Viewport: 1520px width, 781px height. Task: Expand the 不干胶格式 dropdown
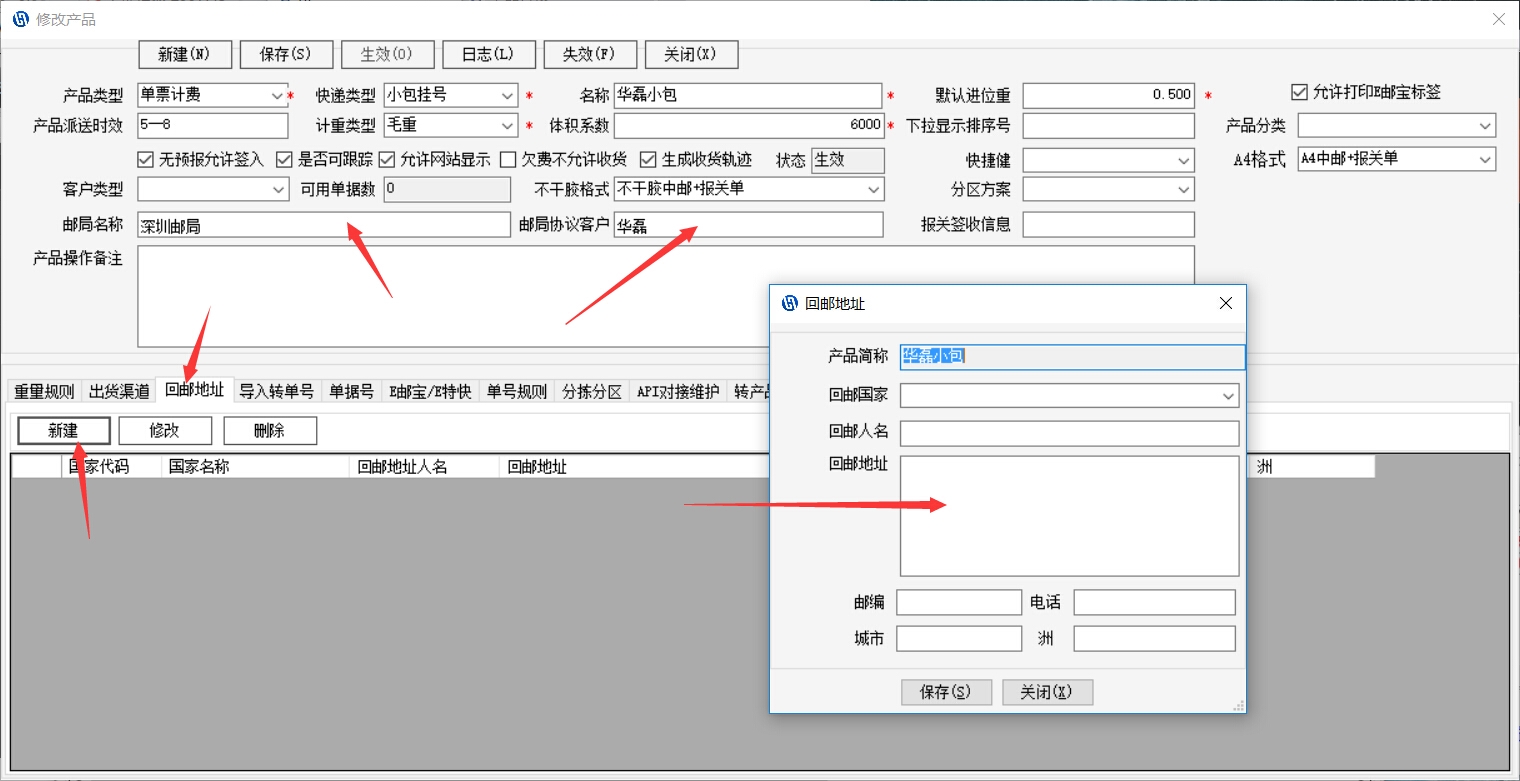coord(873,189)
